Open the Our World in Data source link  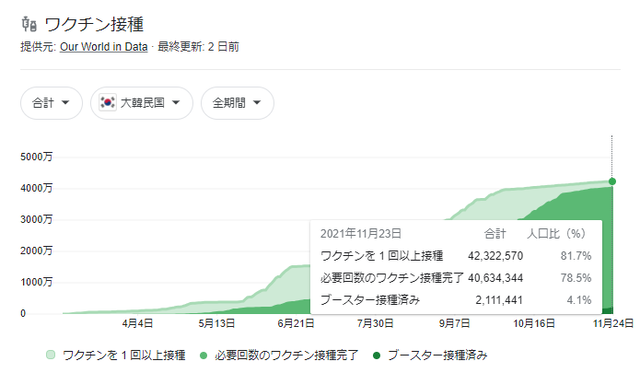(x=104, y=47)
